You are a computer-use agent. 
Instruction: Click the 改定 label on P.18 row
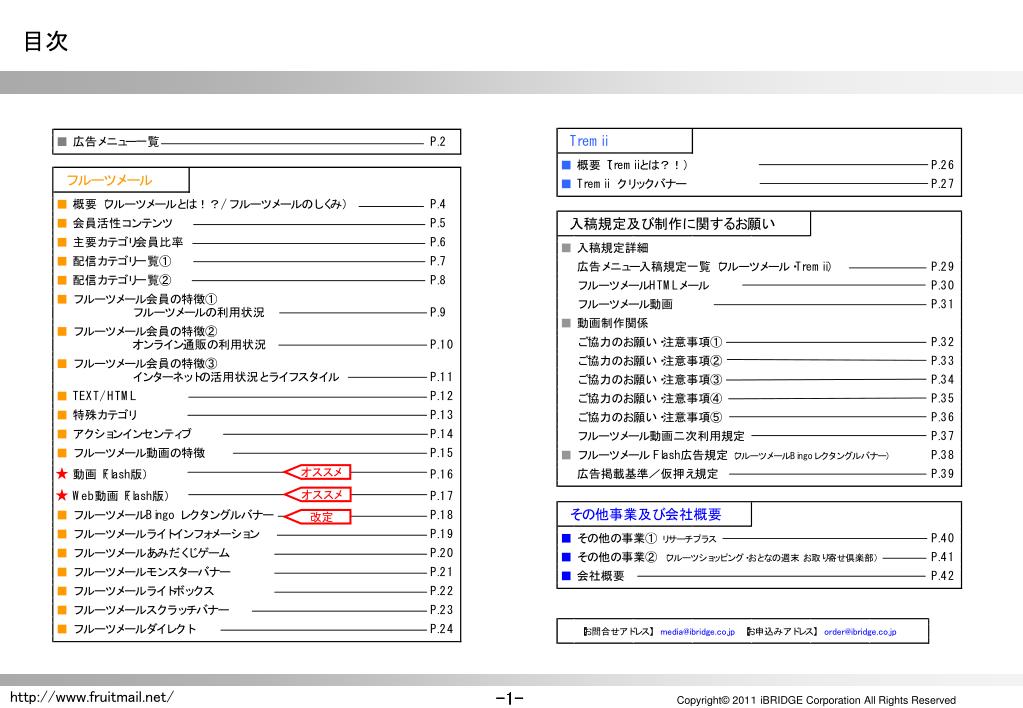pyautogui.click(x=318, y=517)
